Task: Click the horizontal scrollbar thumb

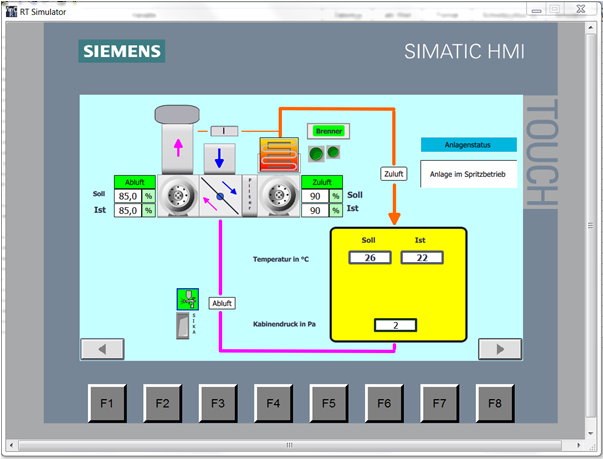Action: pyautogui.click(x=290, y=445)
